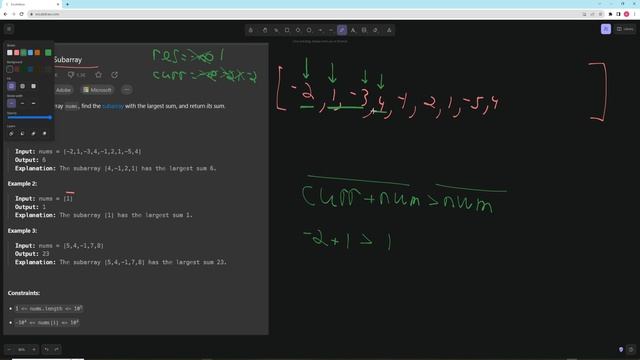Open the browser extensions puzzle icon
This screenshot has width=640, height=360.
pos(611,14)
